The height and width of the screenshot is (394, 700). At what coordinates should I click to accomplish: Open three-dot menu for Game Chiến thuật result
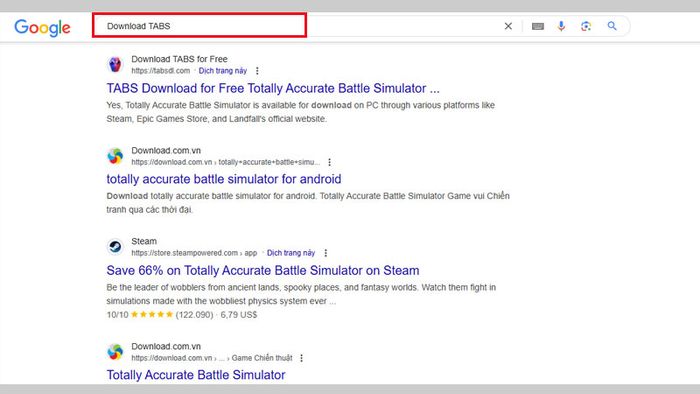(302, 358)
